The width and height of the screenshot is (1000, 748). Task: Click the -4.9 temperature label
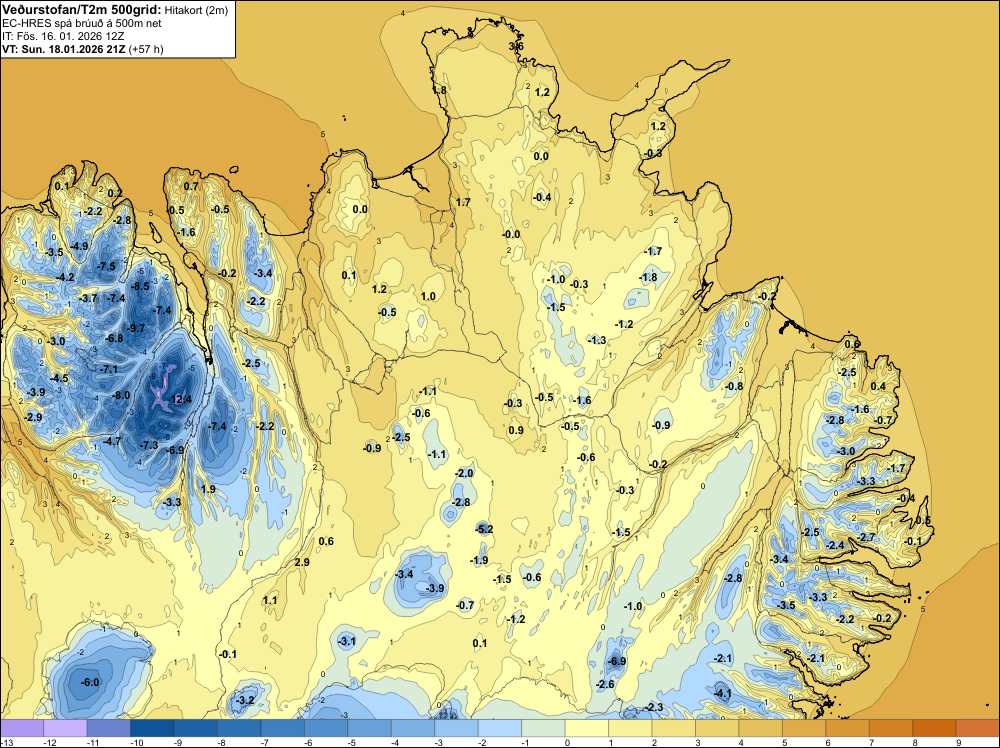[x=79, y=246]
